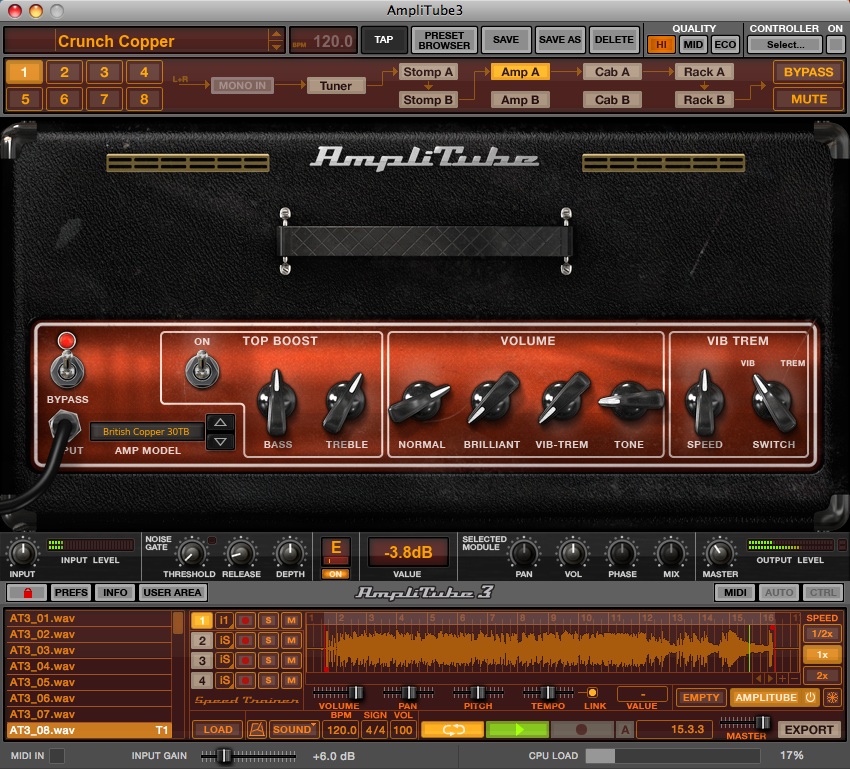Zoom out waveform with minus icon

click(x=794, y=678)
